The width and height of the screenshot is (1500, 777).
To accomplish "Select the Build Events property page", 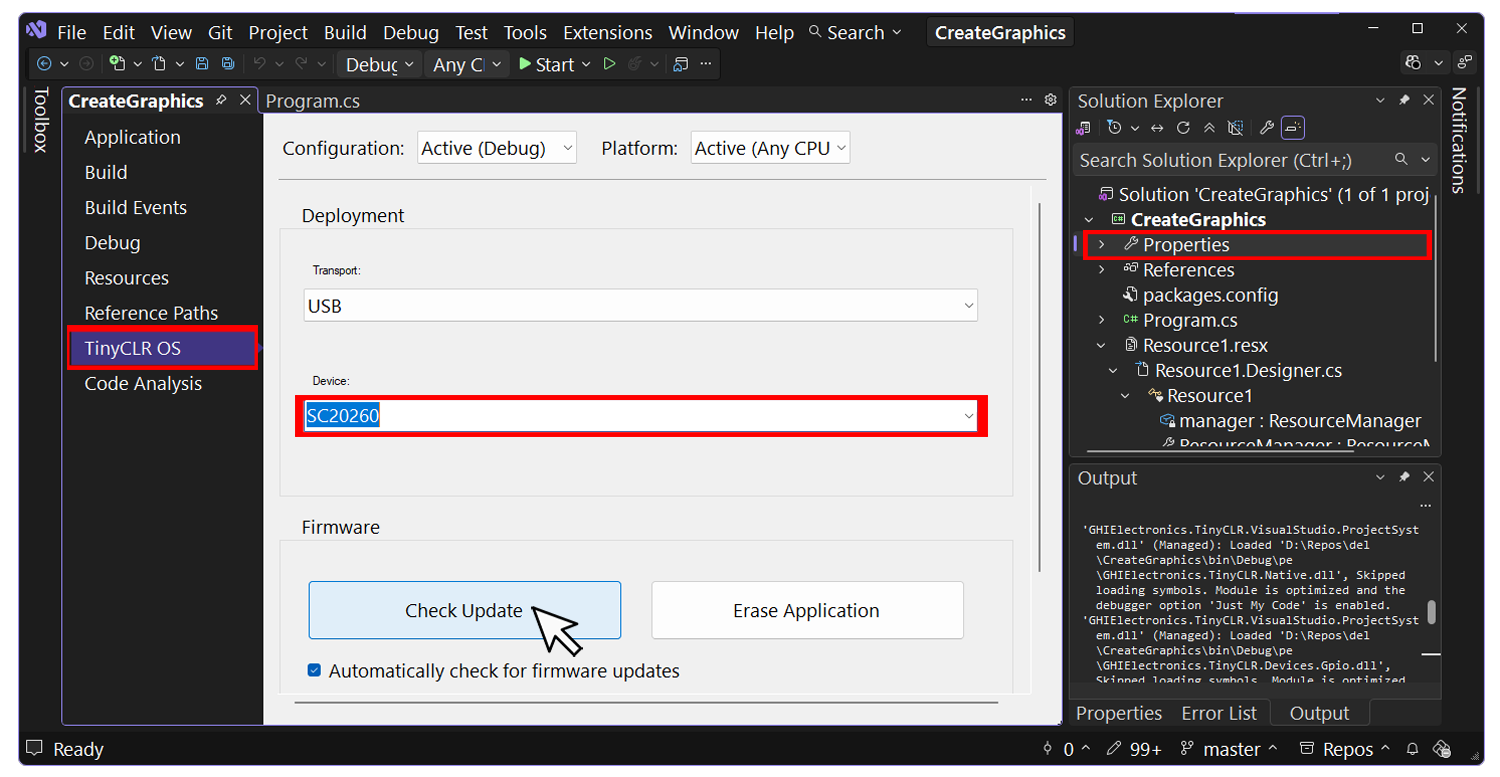I will coord(135,207).
